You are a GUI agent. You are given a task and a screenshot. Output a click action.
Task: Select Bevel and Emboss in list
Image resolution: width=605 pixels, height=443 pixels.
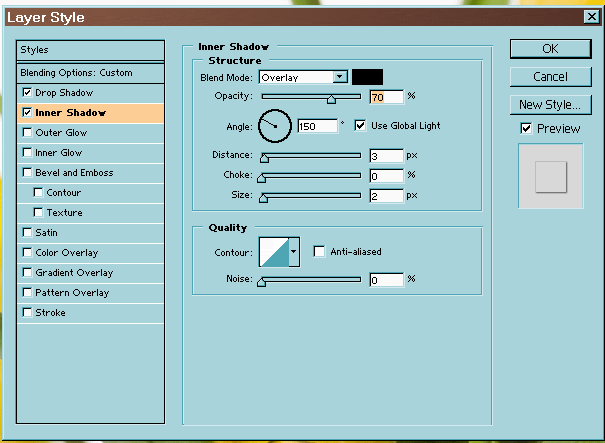tap(74, 173)
